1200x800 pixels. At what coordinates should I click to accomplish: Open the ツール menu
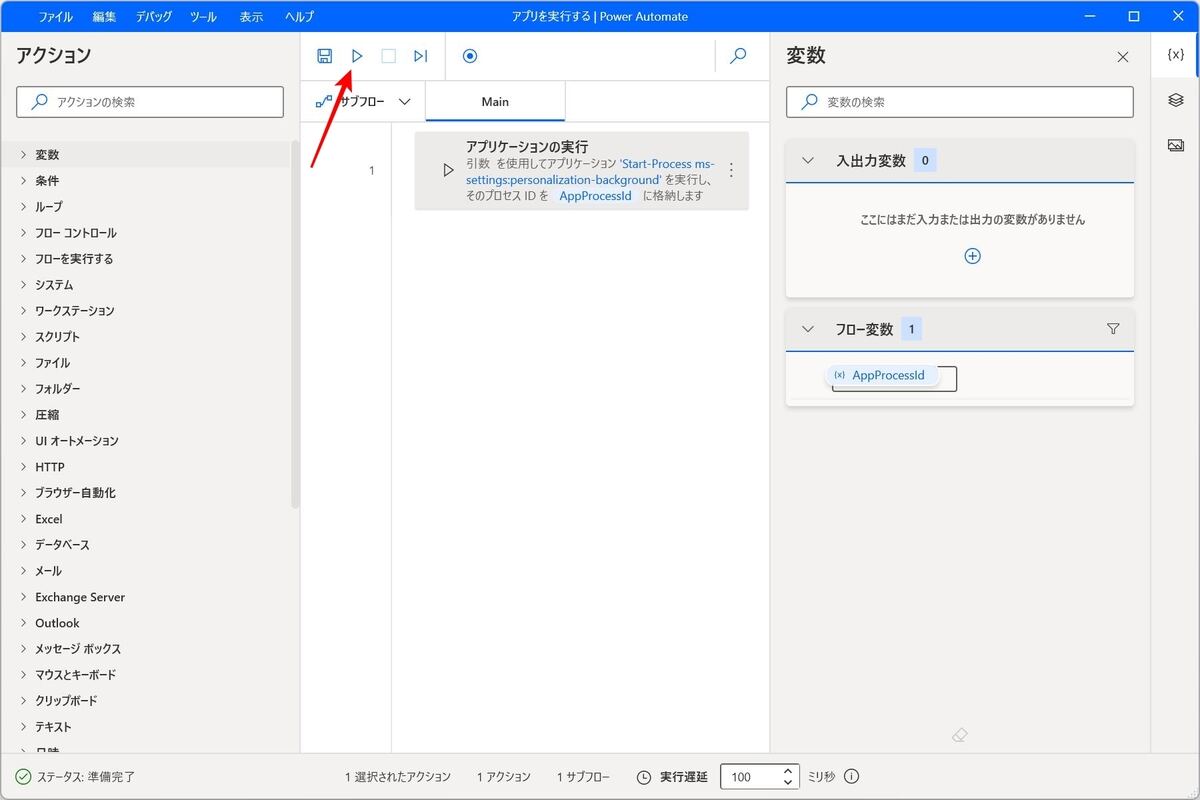tap(203, 17)
